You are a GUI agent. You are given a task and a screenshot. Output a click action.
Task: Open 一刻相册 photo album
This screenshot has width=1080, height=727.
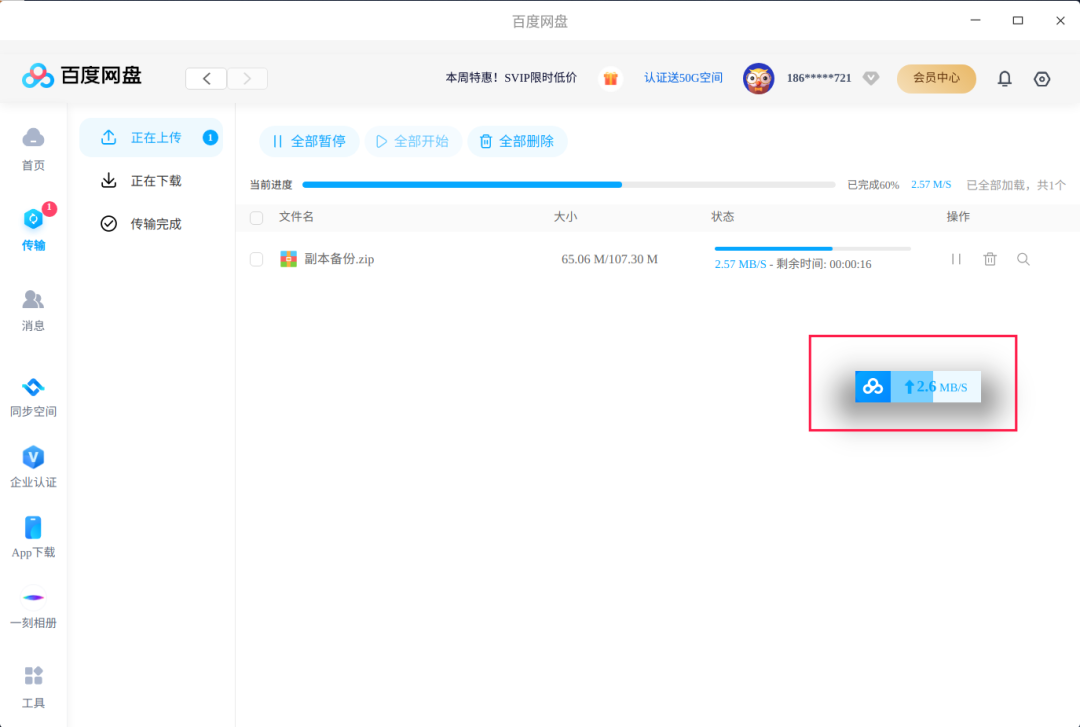pos(33,608)
